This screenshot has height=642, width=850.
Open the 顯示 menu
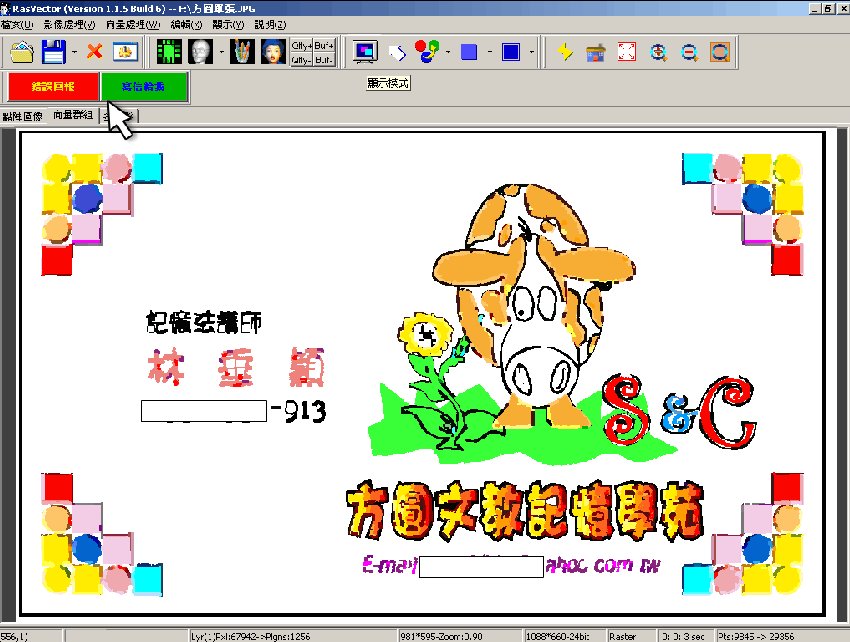click(228, 24)
